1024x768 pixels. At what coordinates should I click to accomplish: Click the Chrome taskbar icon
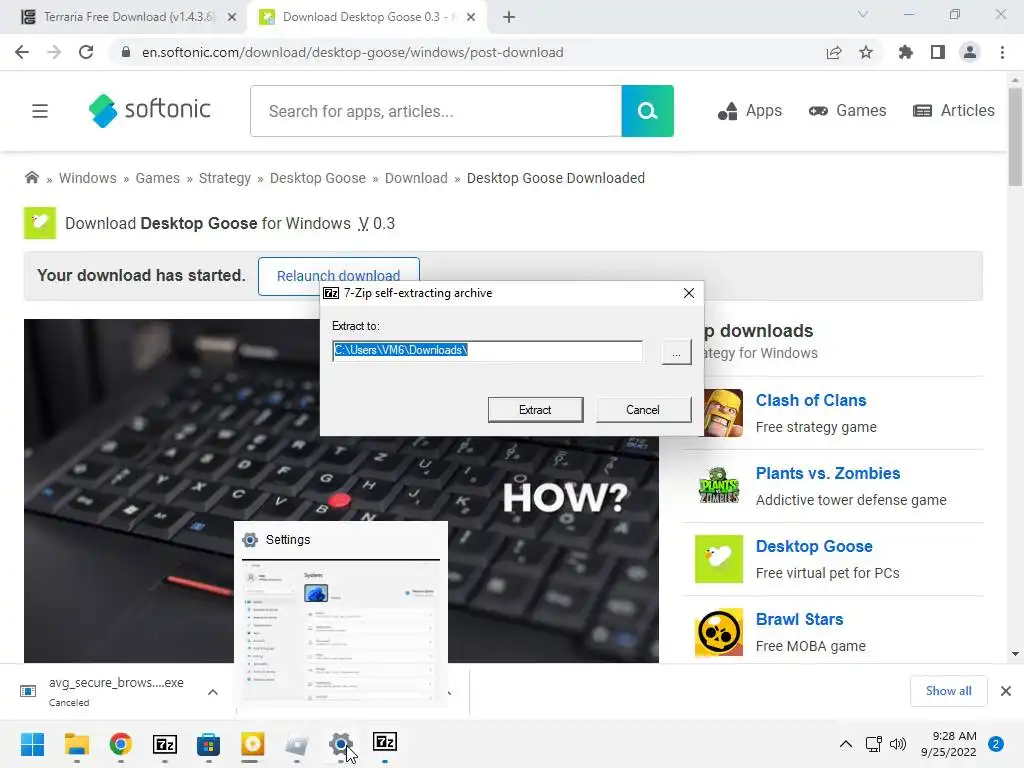pyautogui.click(x=121, y=744)
